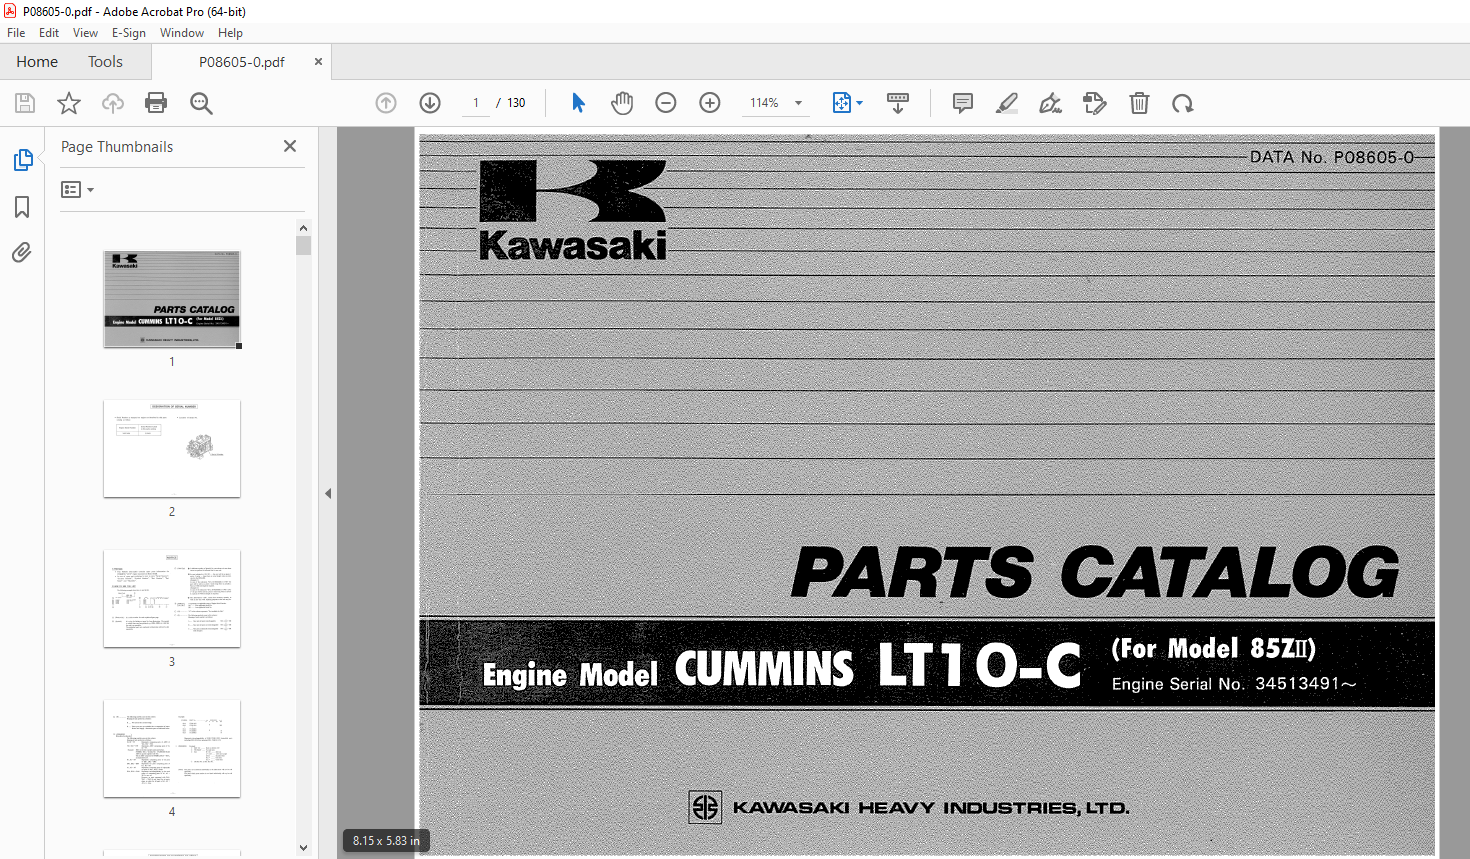Image resolution: width=1470 pixels, height=859 pixels.
Task: Click the current page number field
Action: click(476, 103)
